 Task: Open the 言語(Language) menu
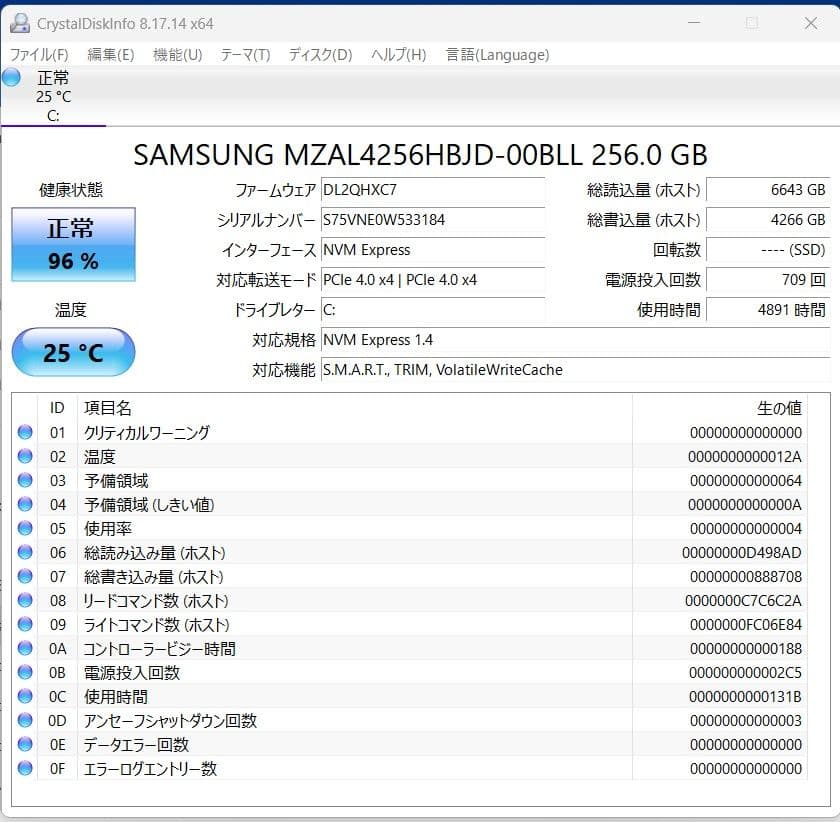496,55
